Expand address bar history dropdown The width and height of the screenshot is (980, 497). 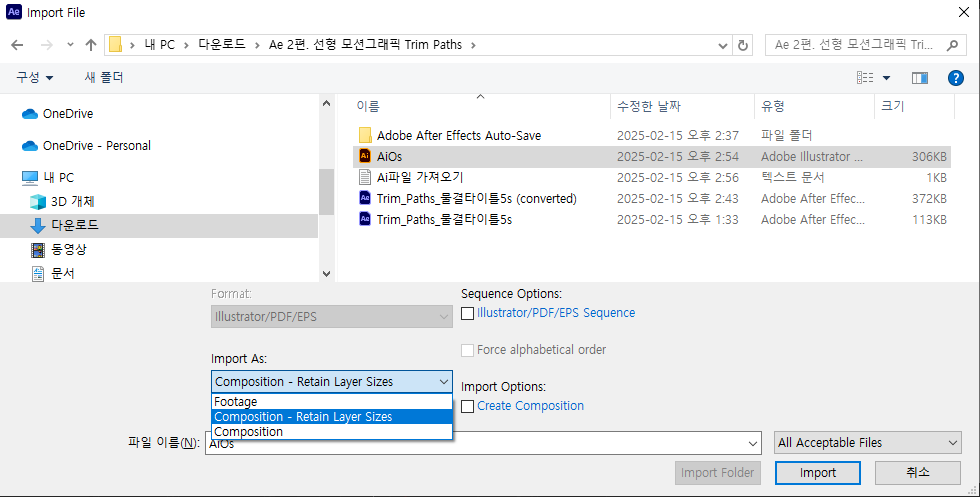(722, 45)
